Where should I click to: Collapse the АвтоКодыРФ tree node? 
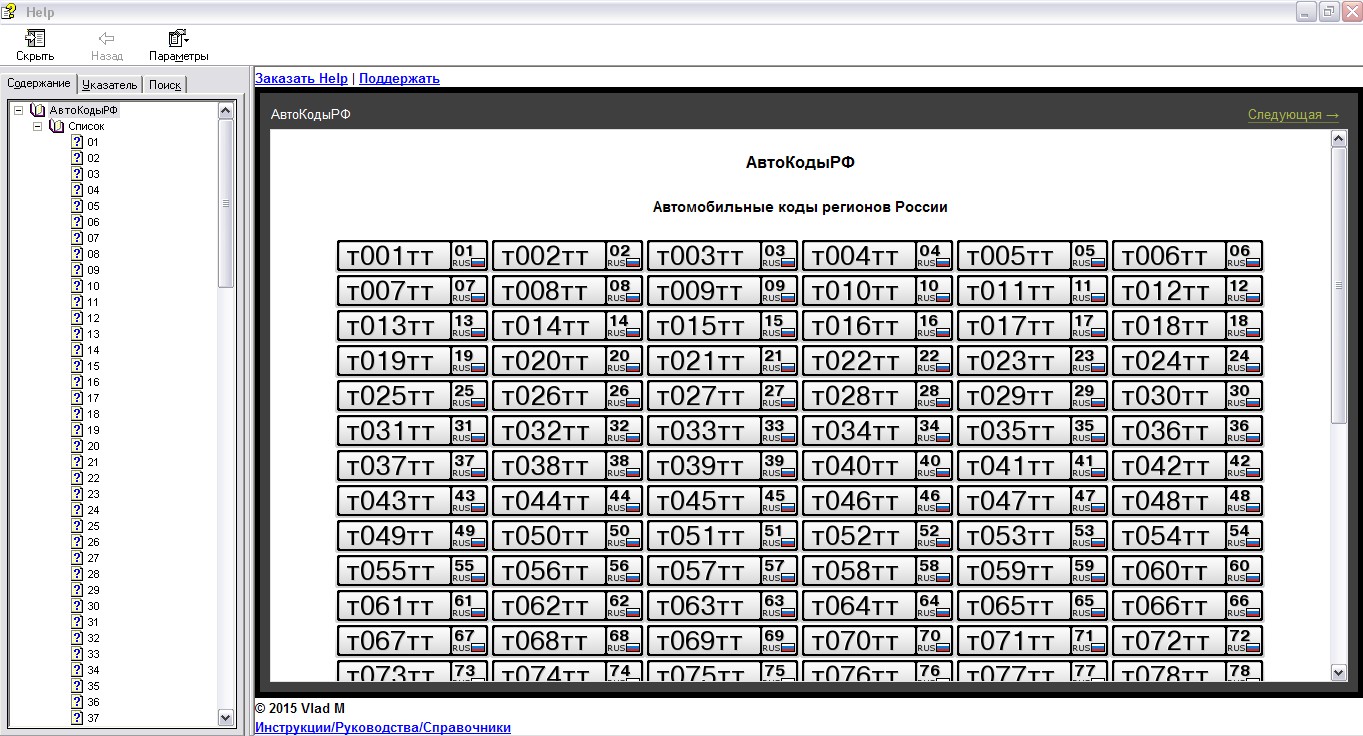tap(19, 110)
